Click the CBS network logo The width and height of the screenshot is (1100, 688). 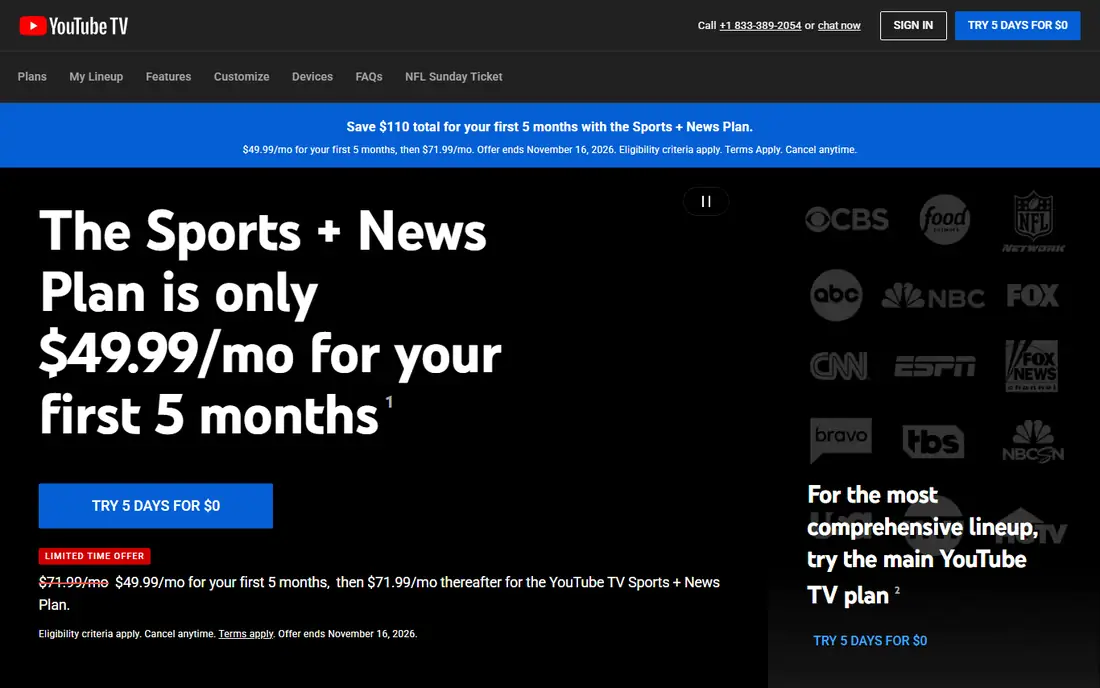point(847,220)
